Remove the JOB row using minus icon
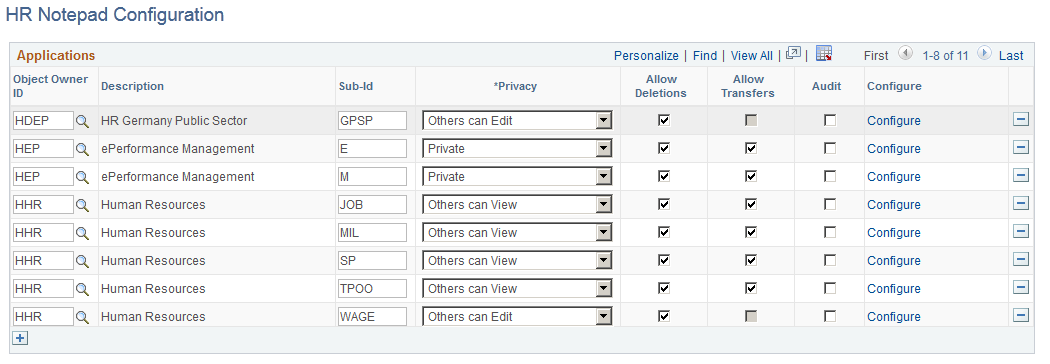The image size is (1050, 364). pos(1021,204)
